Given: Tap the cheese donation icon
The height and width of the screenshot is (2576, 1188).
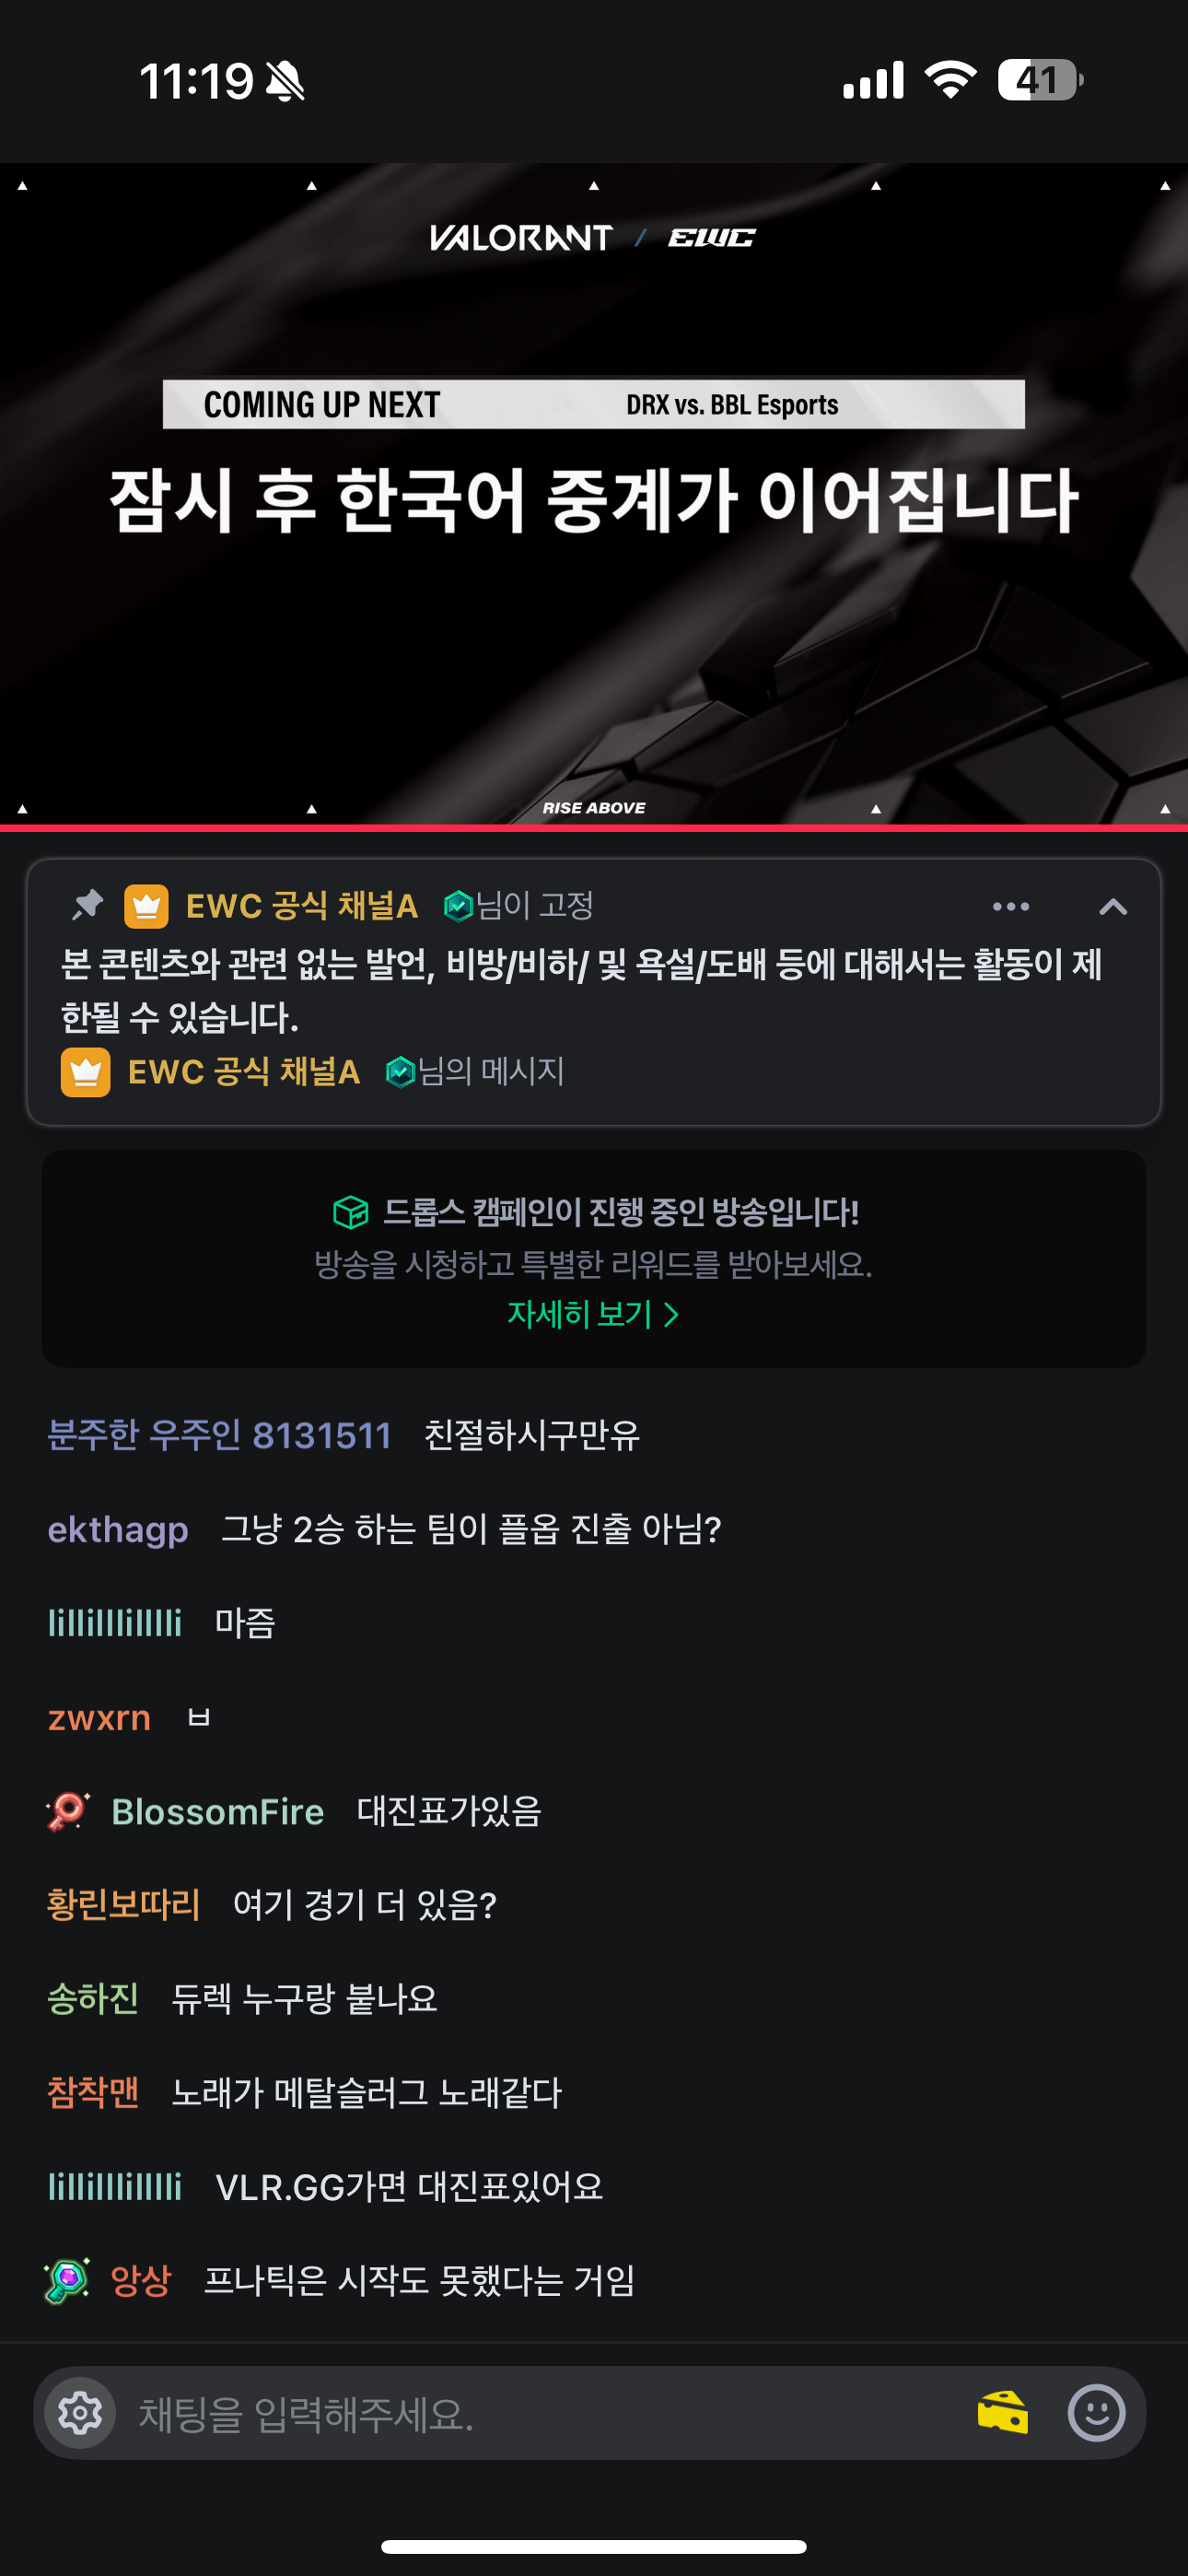Looking at the screenshot, I should (x=1003, y=2412).
